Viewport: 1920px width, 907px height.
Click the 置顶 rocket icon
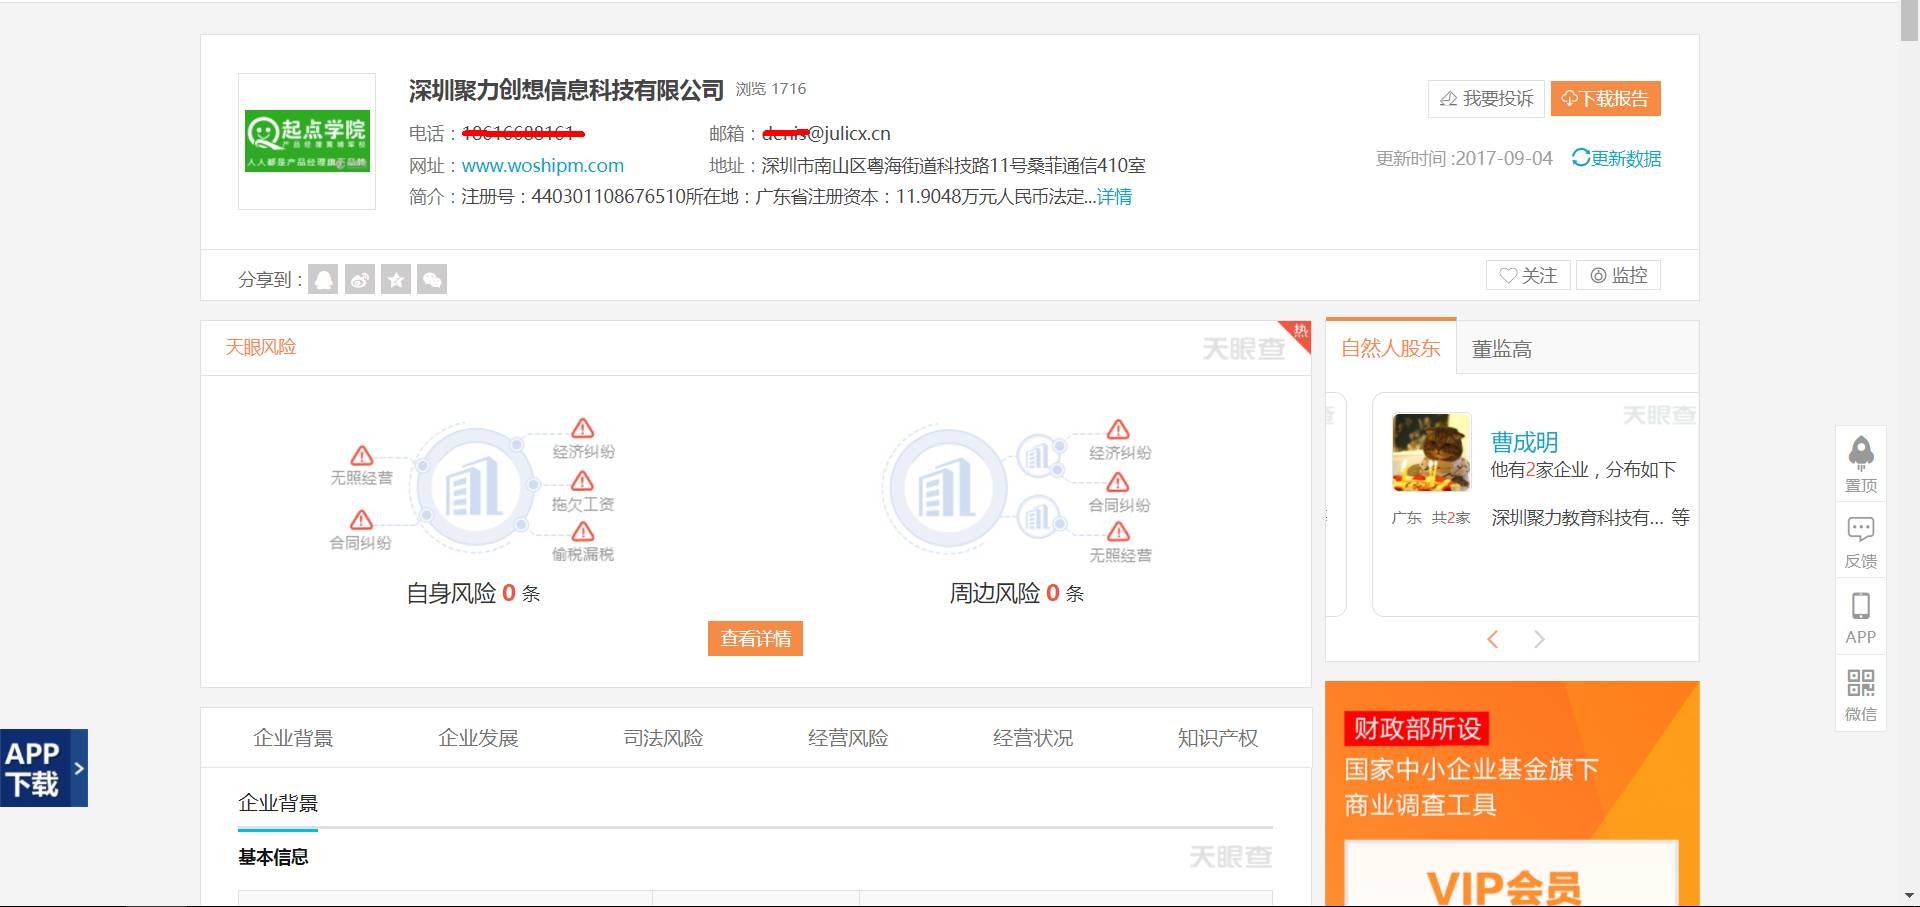point(1861,453)
